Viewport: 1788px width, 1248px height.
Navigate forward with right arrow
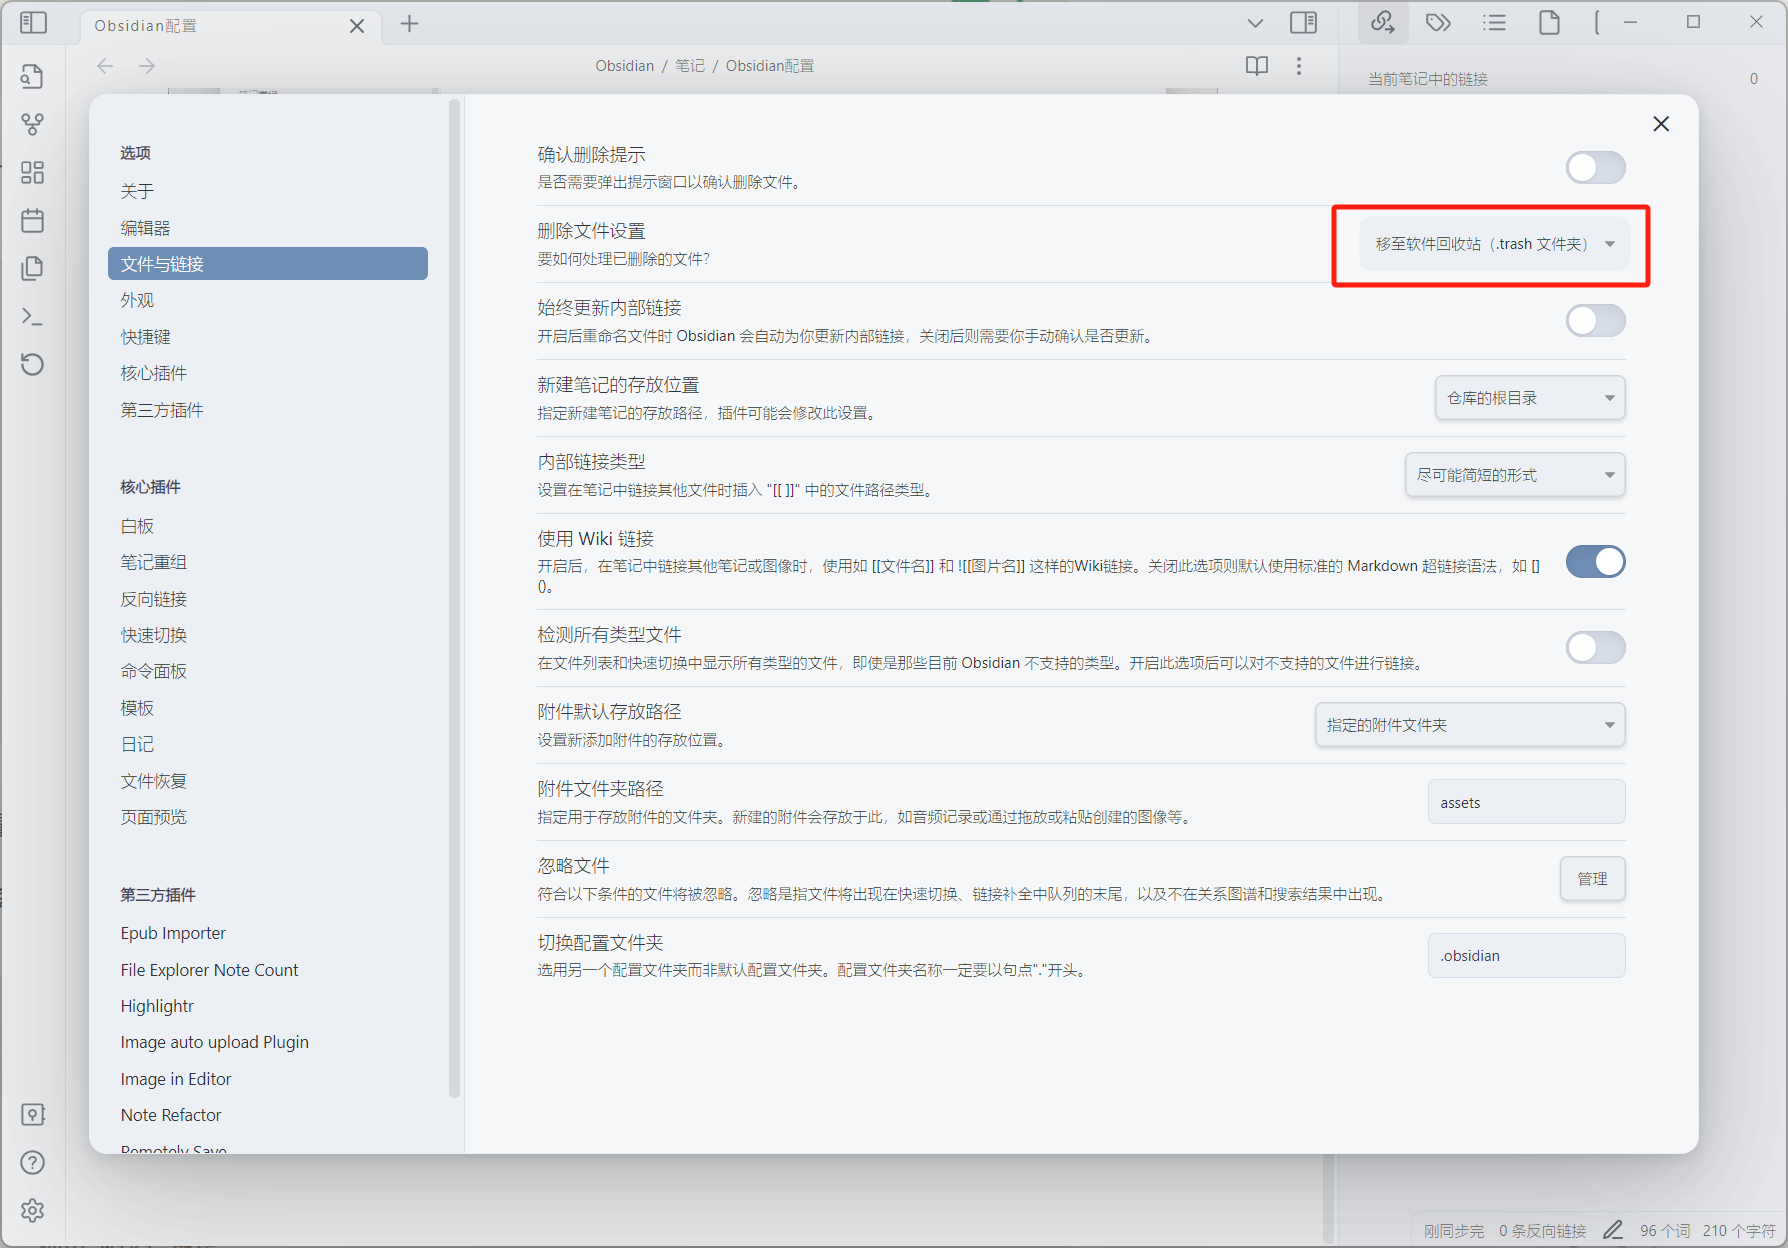(147, 66)
